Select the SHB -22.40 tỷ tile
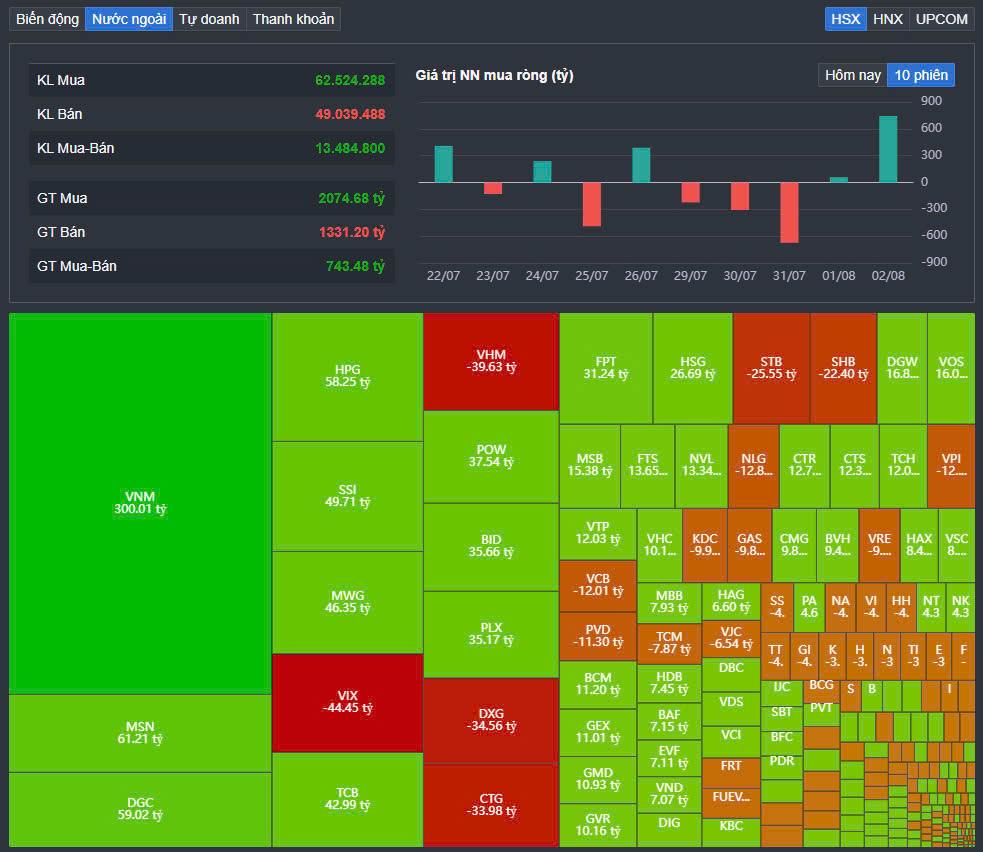 843,369
